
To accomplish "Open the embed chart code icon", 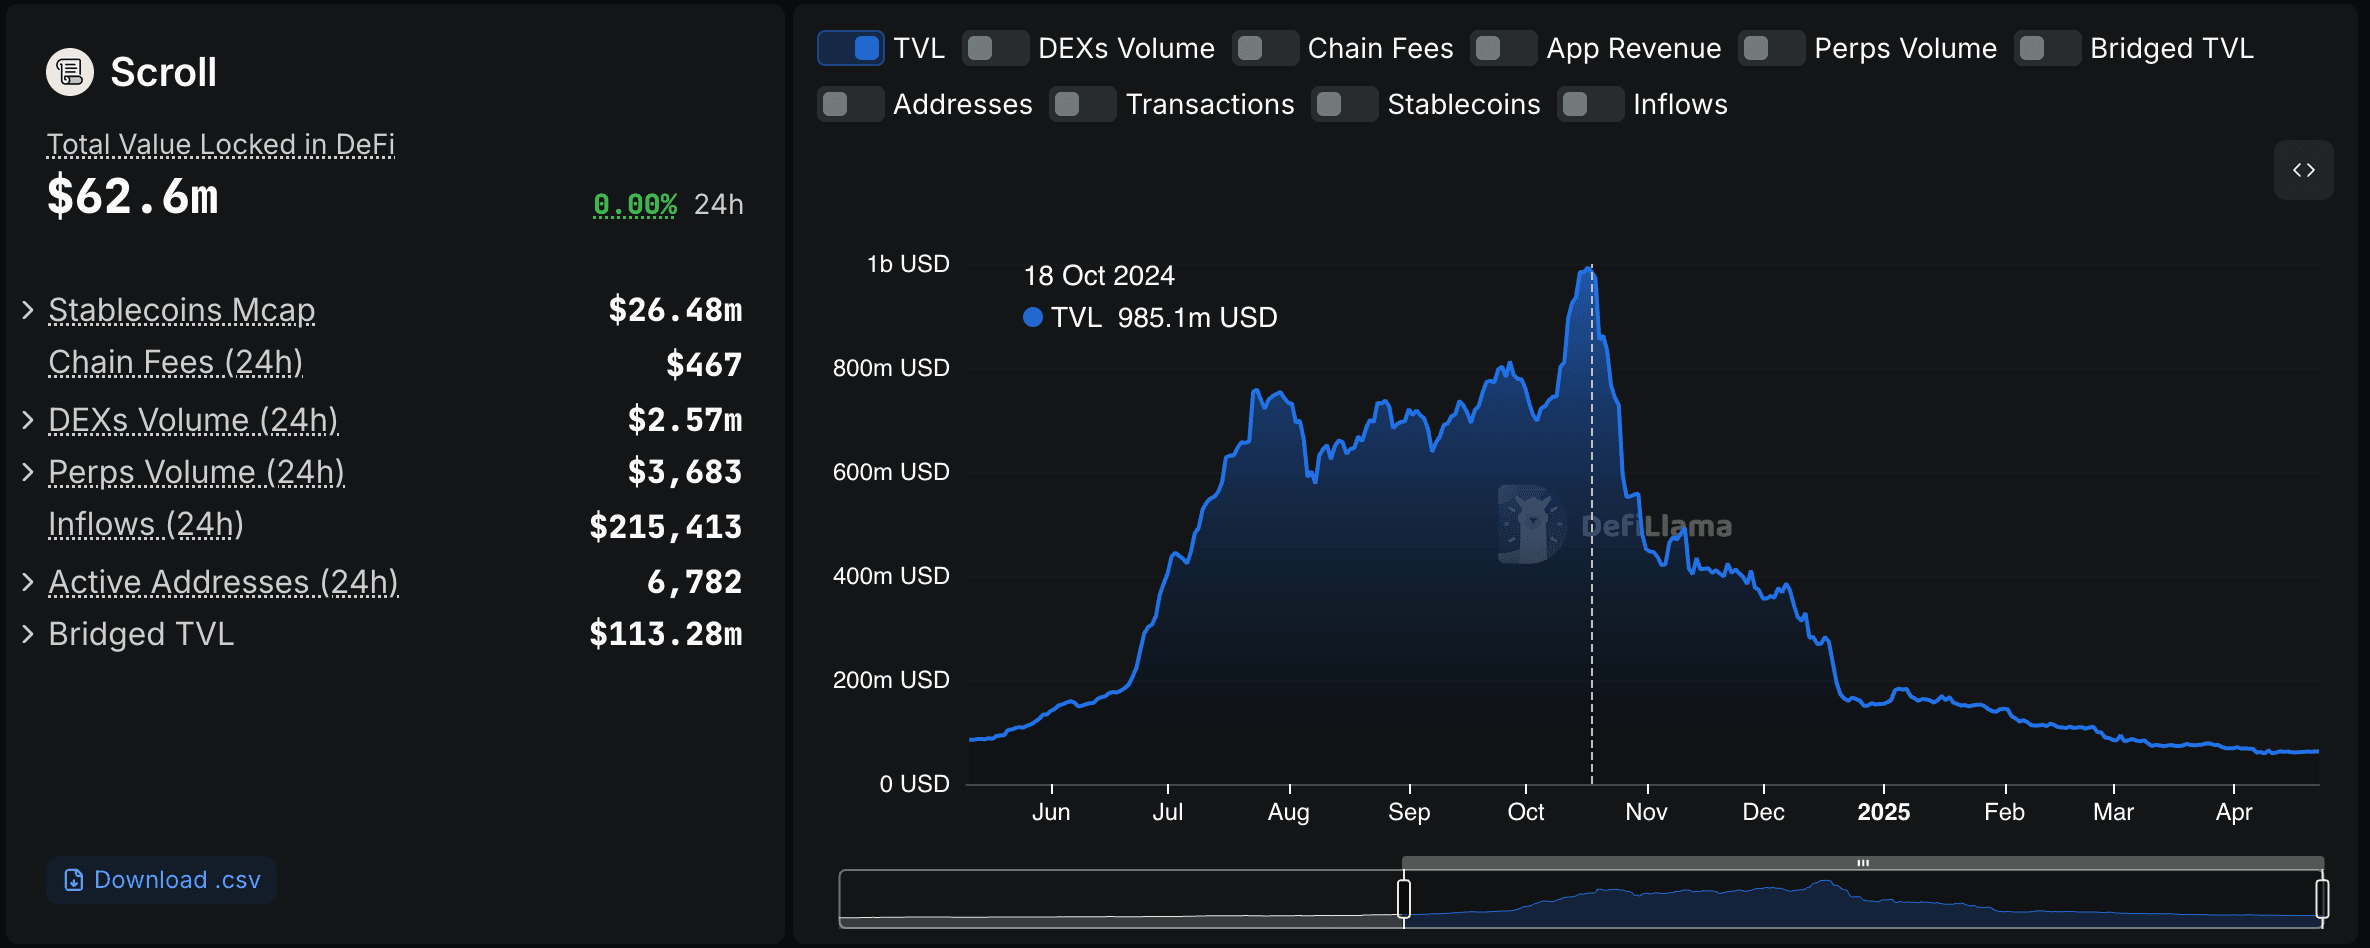I will [2303, 170].
